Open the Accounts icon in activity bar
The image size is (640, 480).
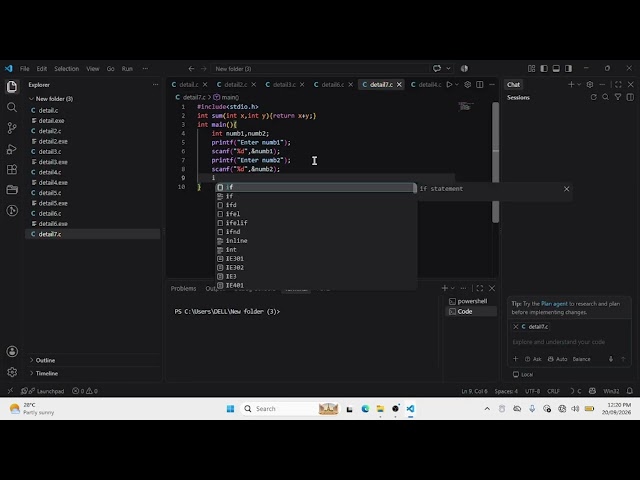pos(12,351)
